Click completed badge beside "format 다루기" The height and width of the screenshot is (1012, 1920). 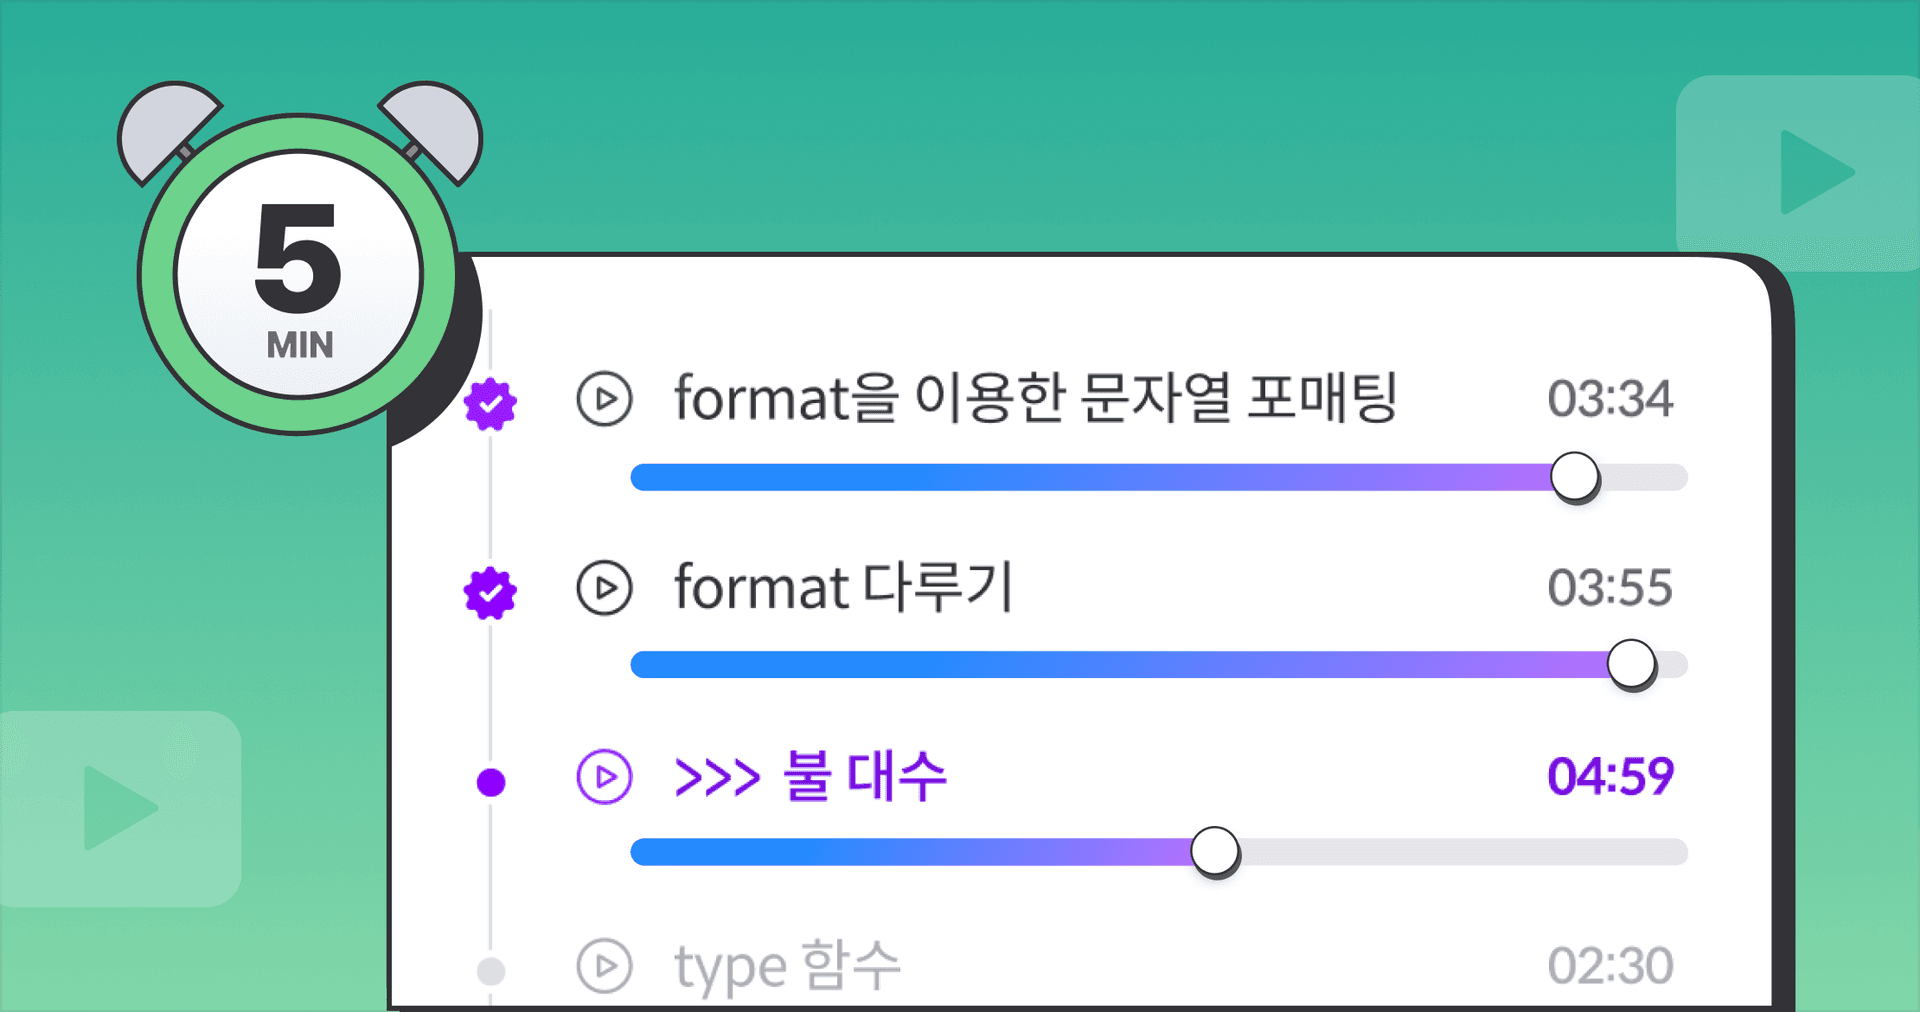(490, 593)
